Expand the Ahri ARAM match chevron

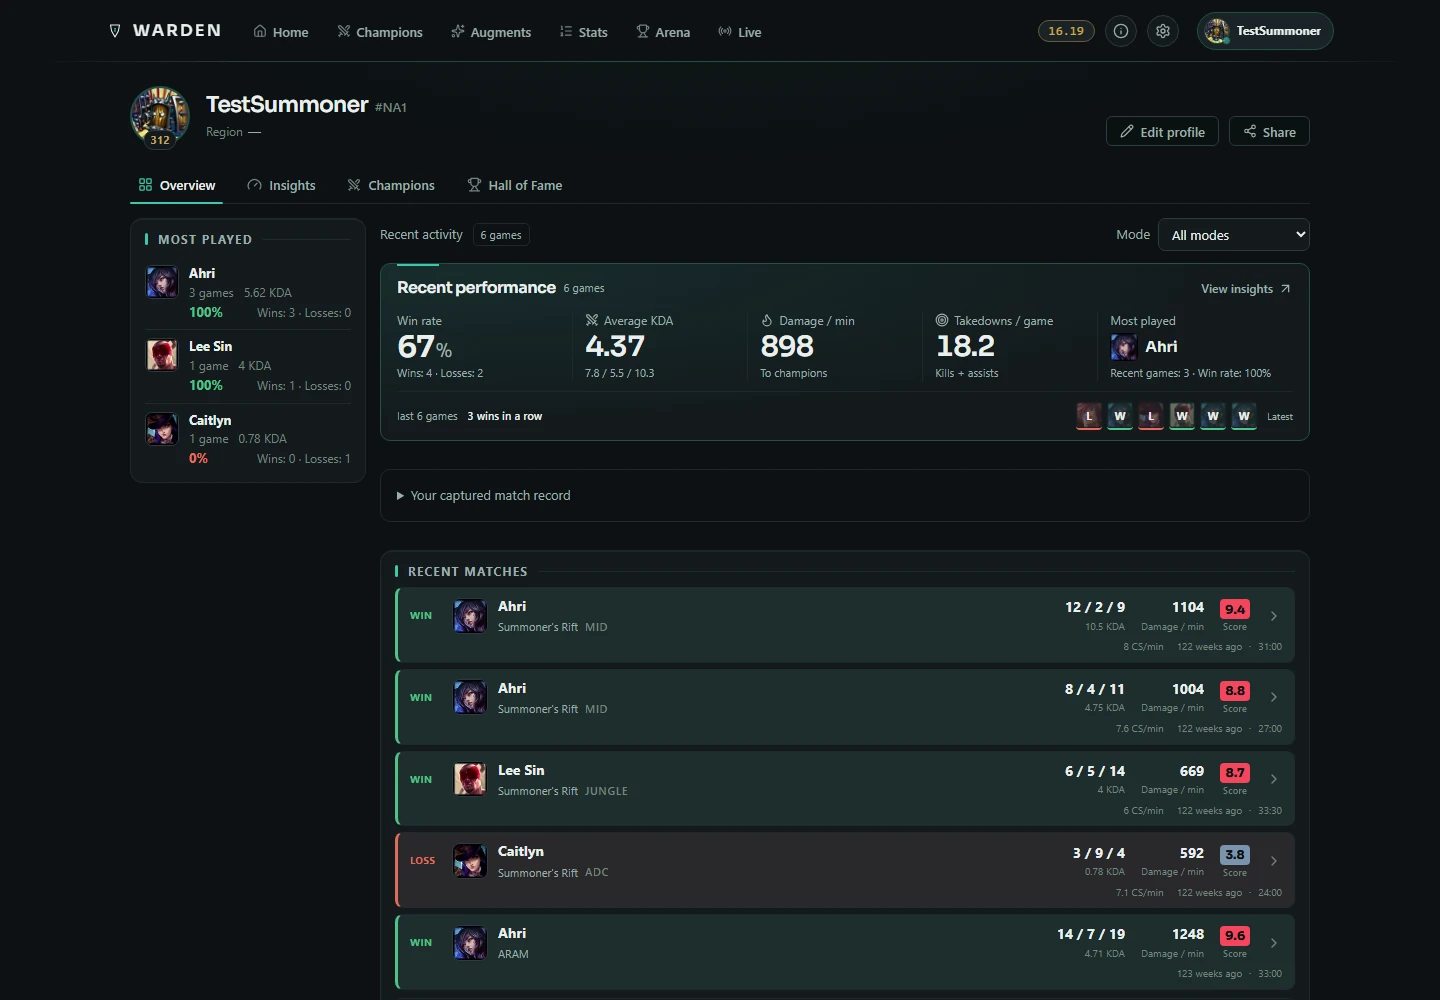(1274, 943)
